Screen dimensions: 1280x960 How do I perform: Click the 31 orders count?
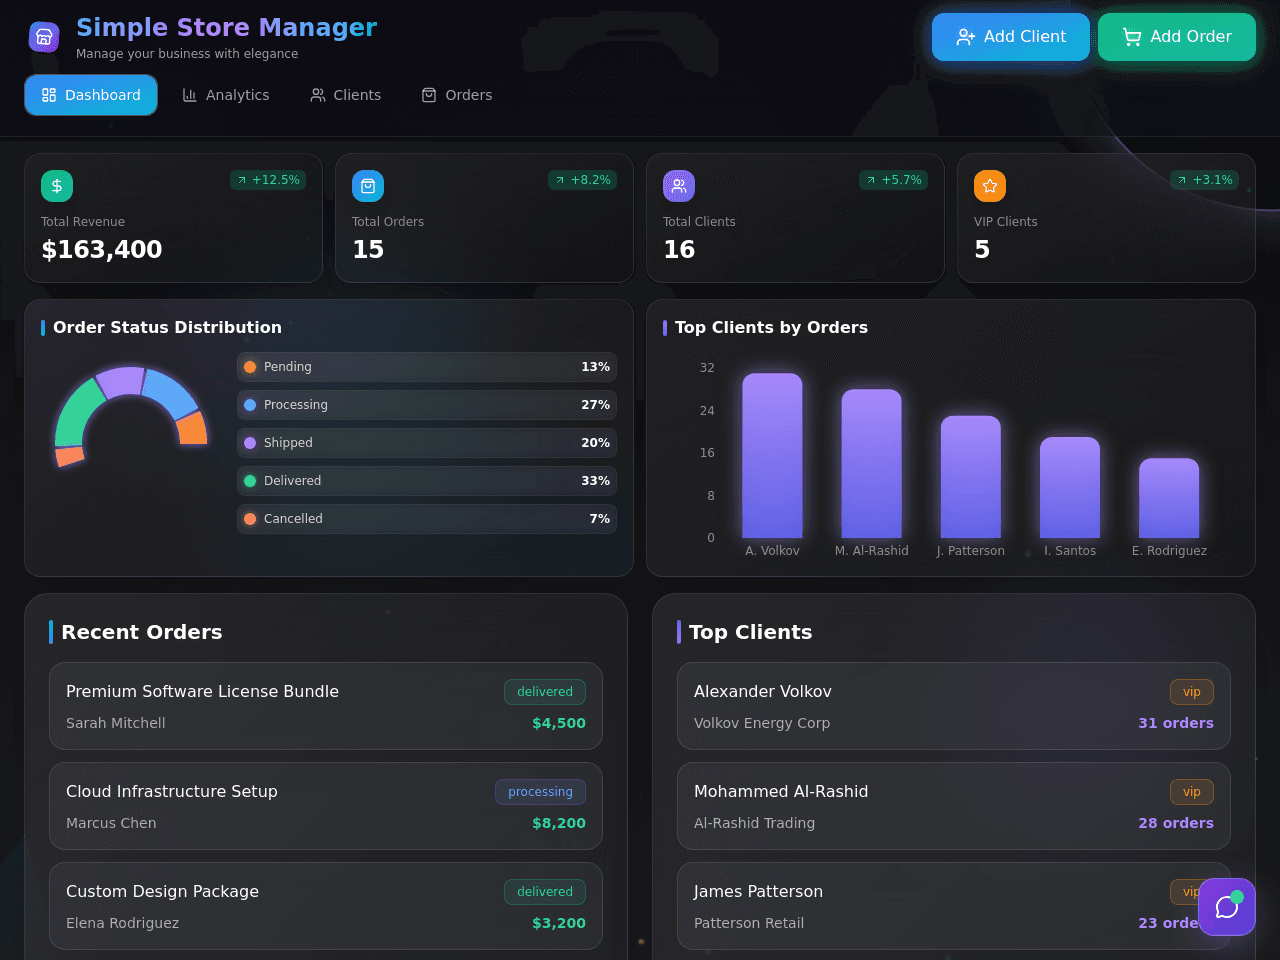click(x=1176, y=723)
